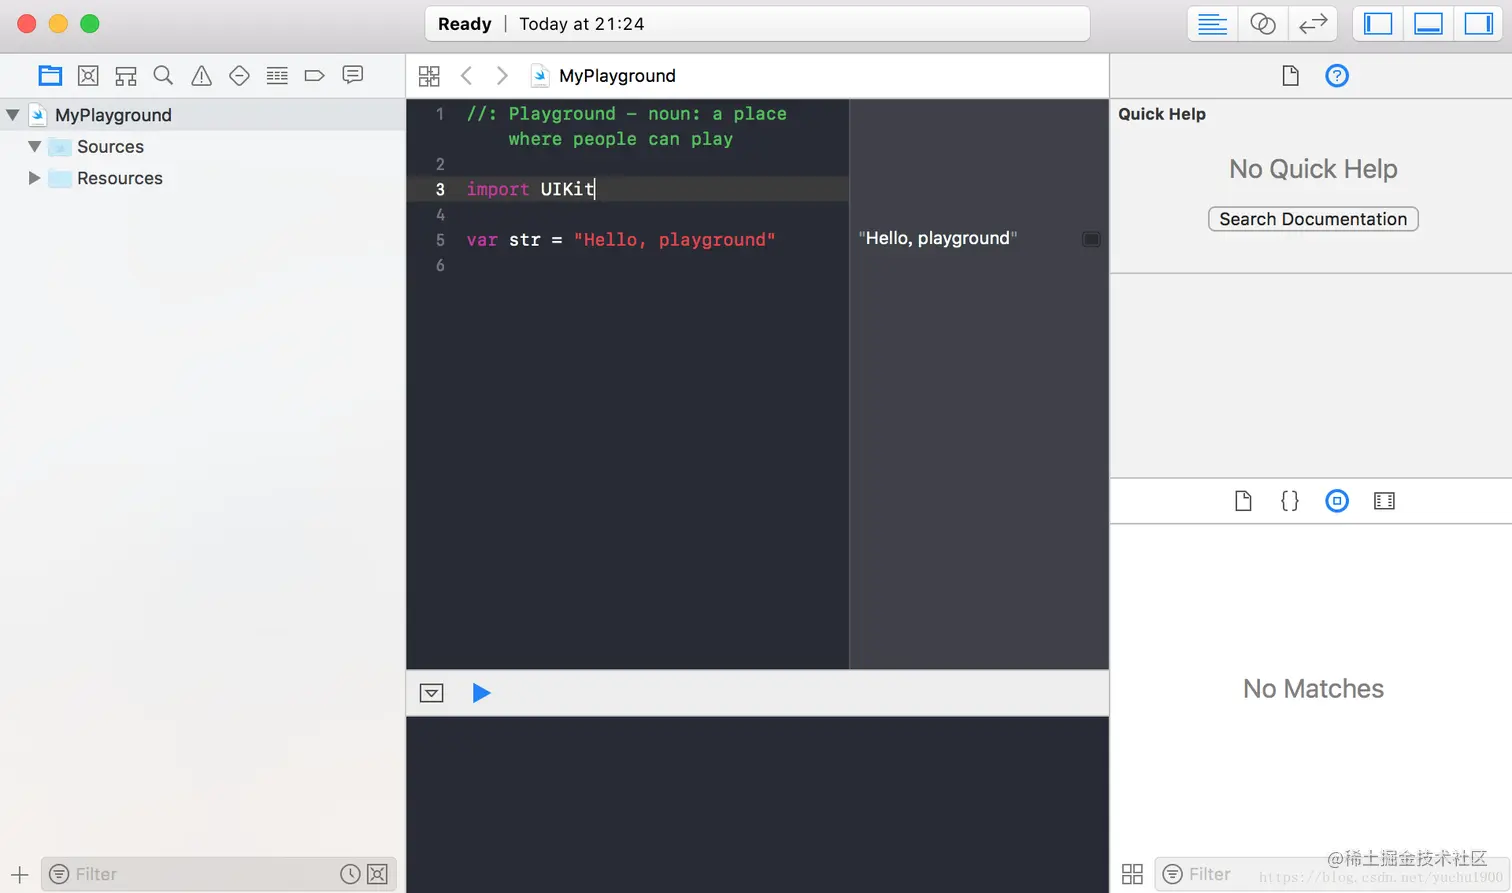Run the playground with play button

pos(481,693)
